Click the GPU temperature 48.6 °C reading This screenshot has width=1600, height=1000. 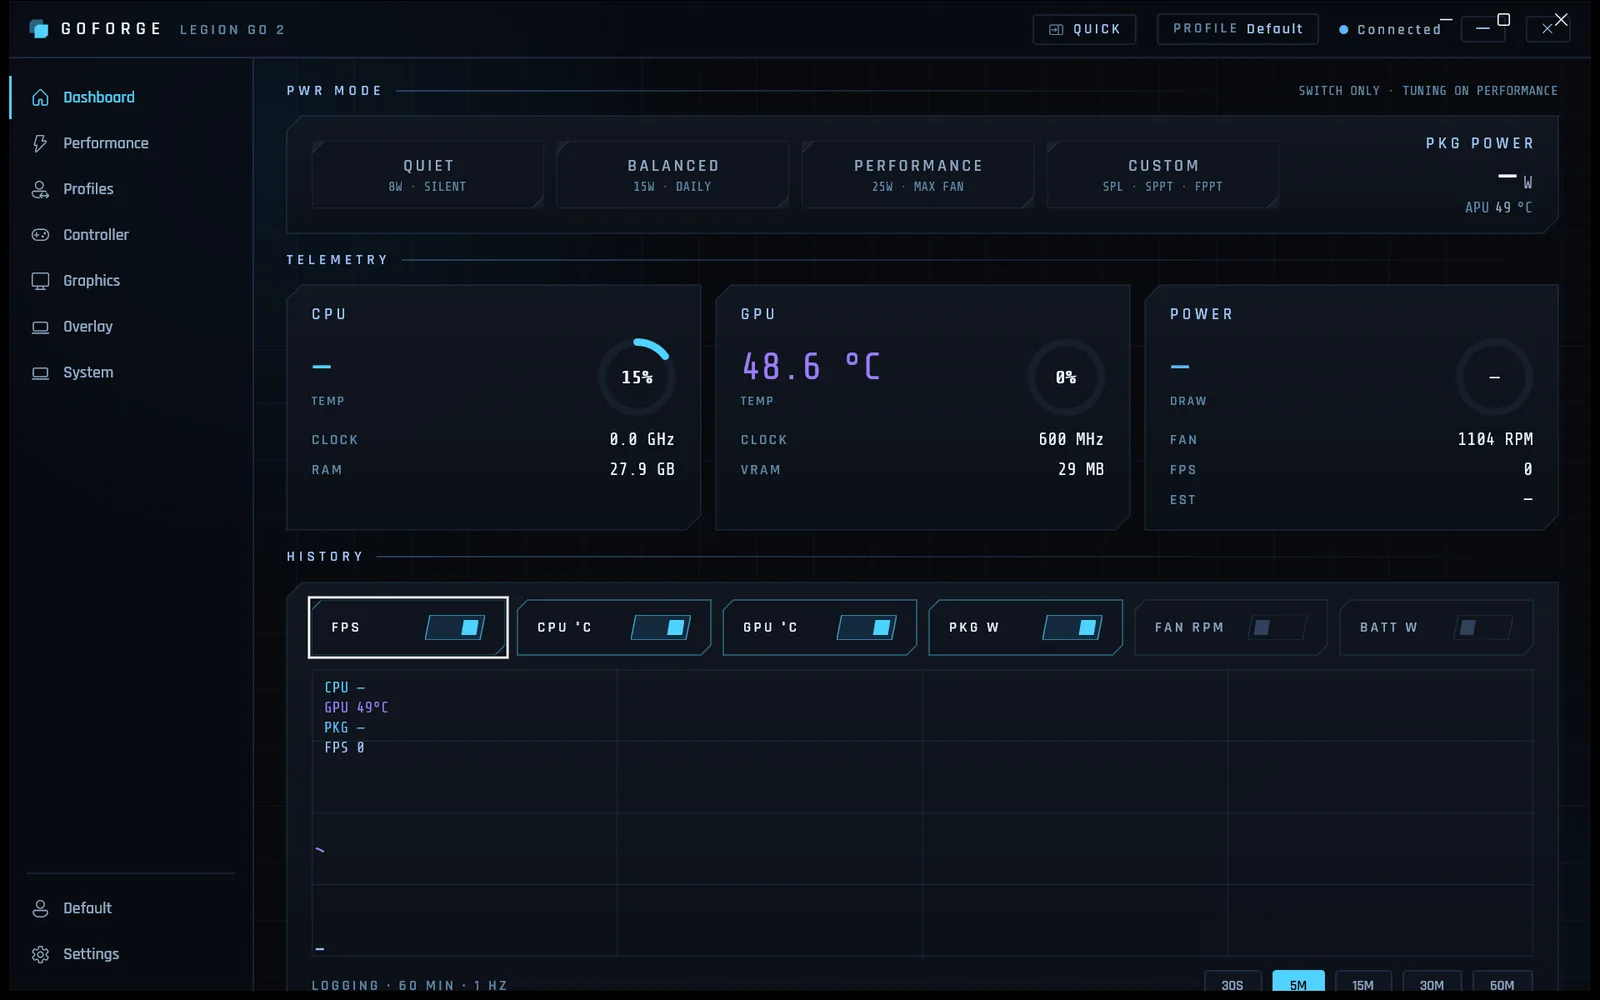tap(811, 367)
